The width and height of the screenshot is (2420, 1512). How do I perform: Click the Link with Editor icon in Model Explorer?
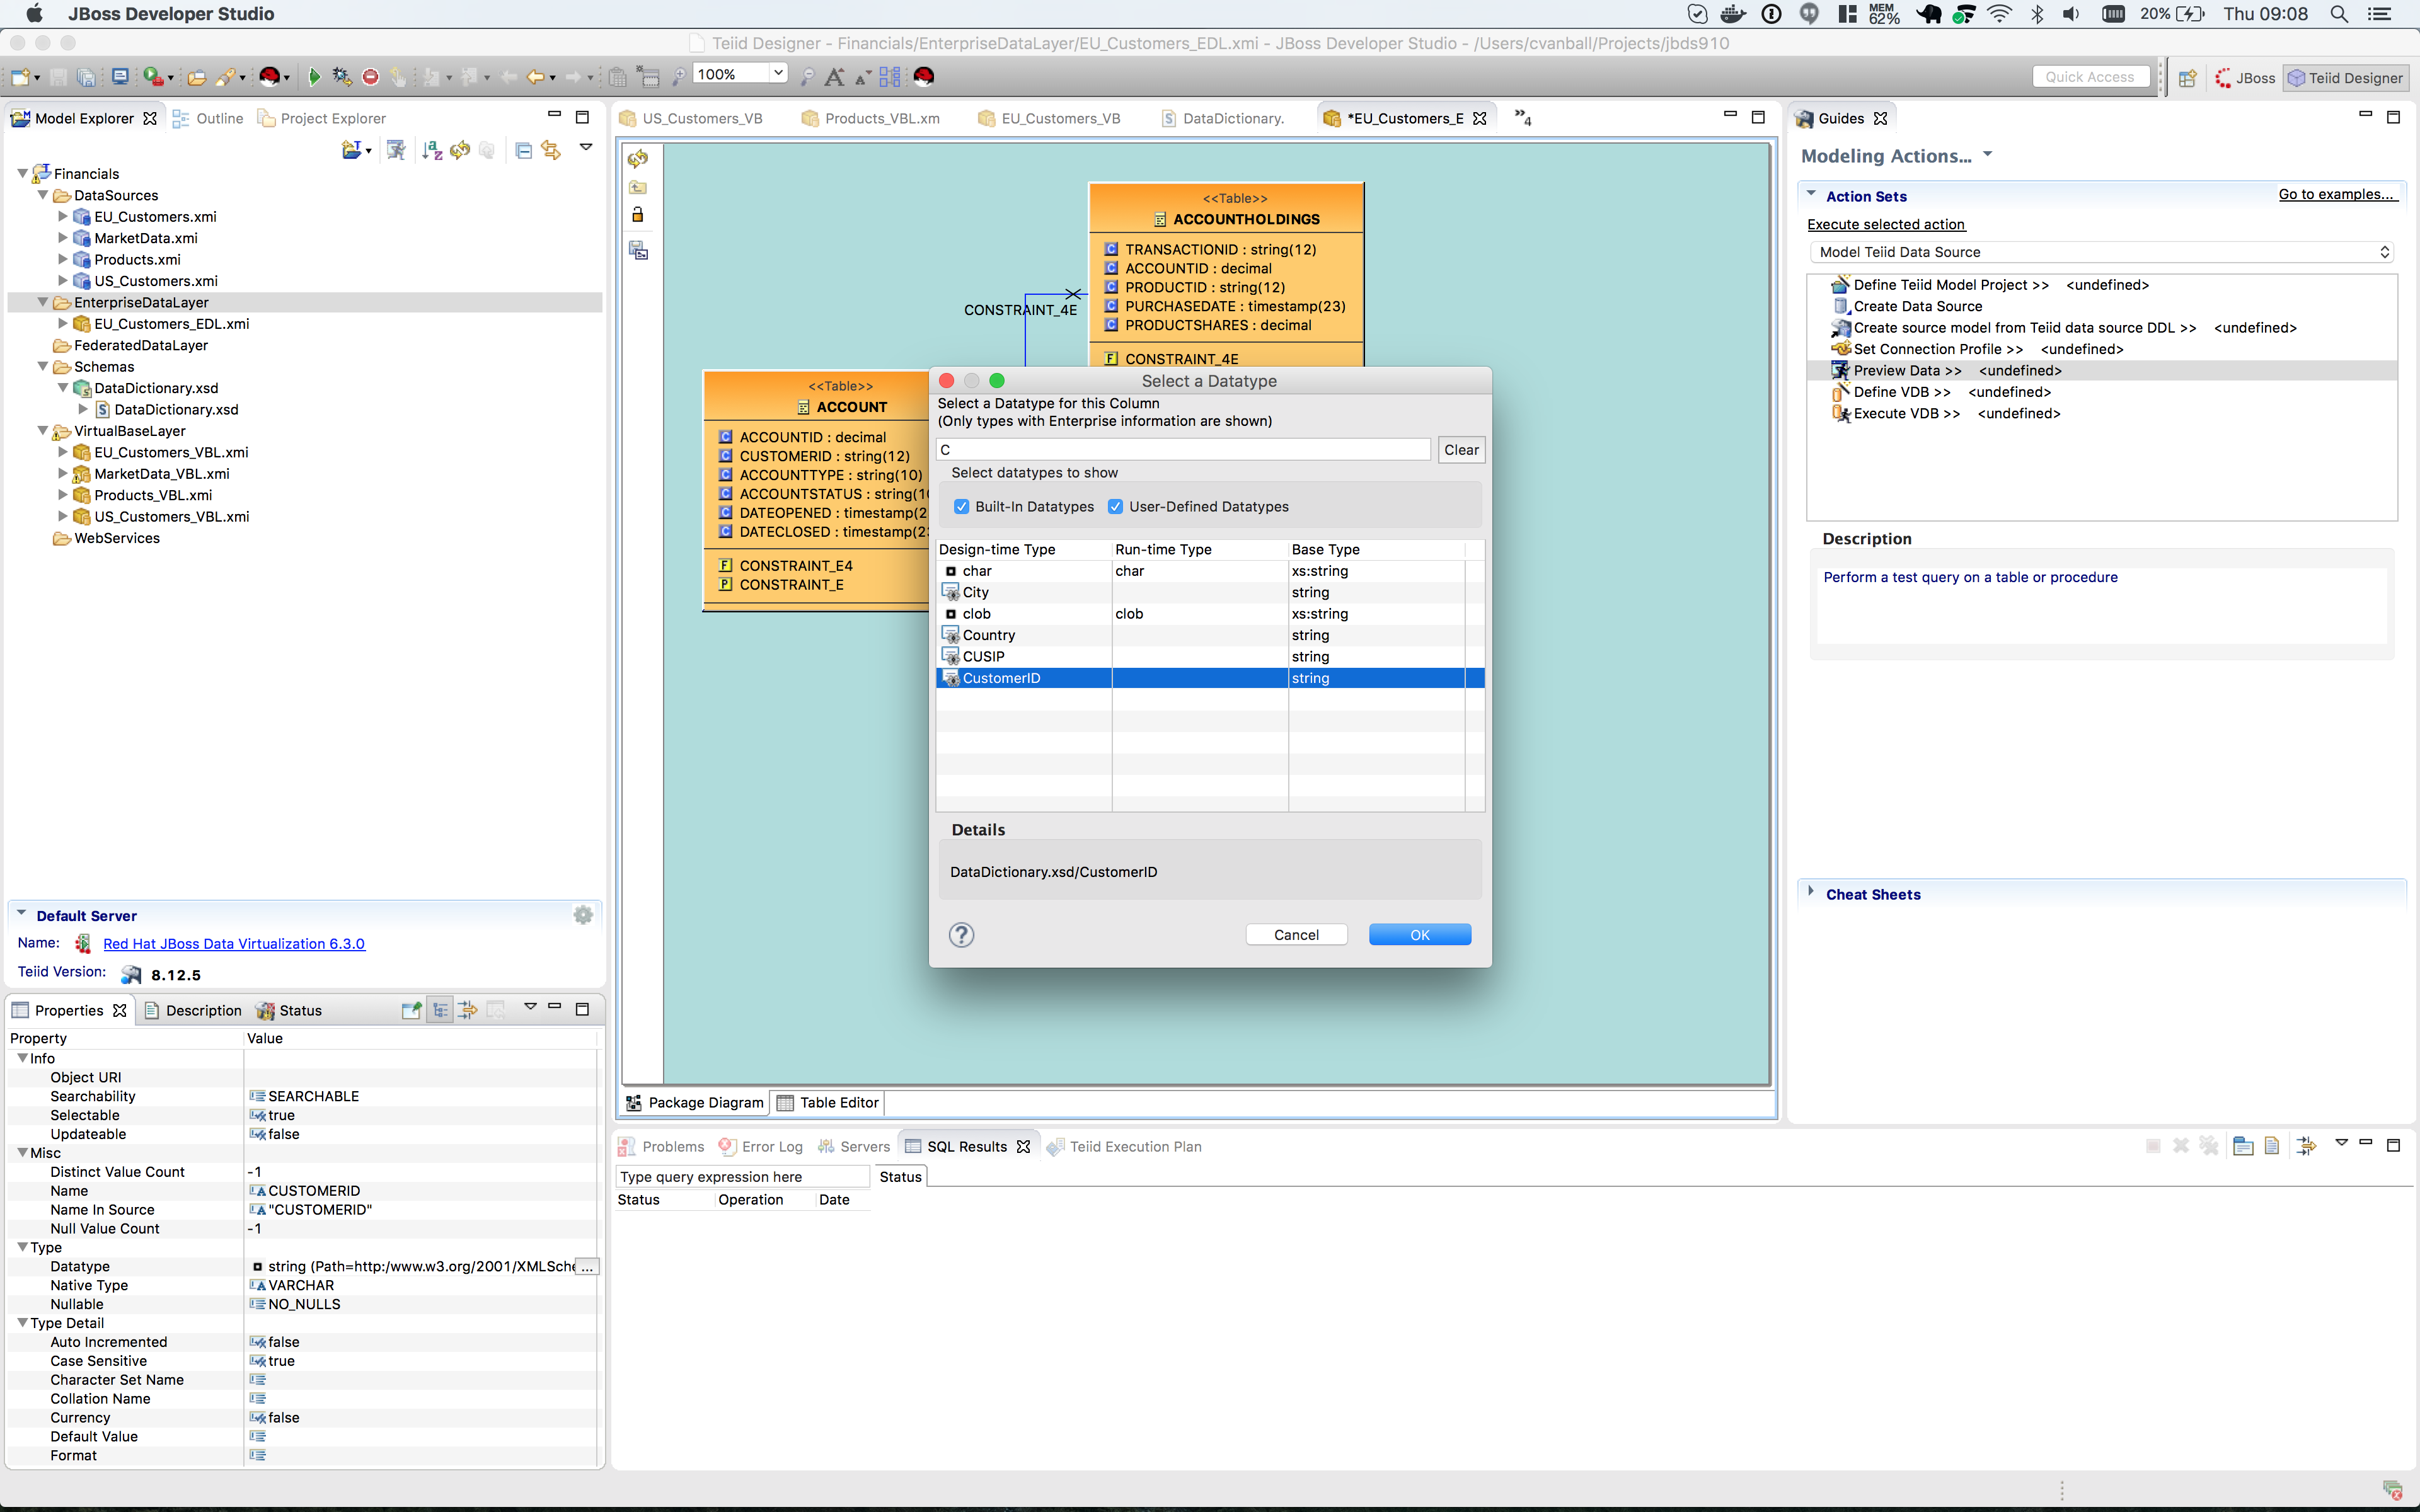[551, 150]
